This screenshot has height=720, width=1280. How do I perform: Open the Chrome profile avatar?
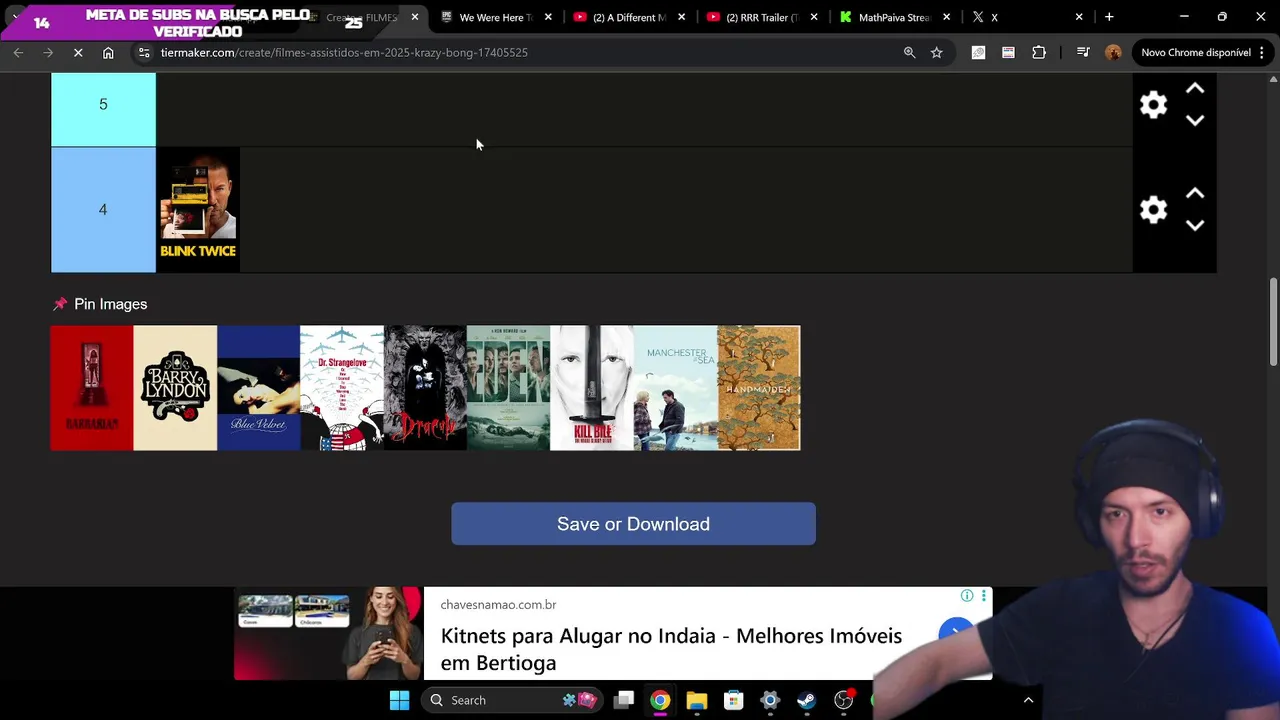[1113, 53]
